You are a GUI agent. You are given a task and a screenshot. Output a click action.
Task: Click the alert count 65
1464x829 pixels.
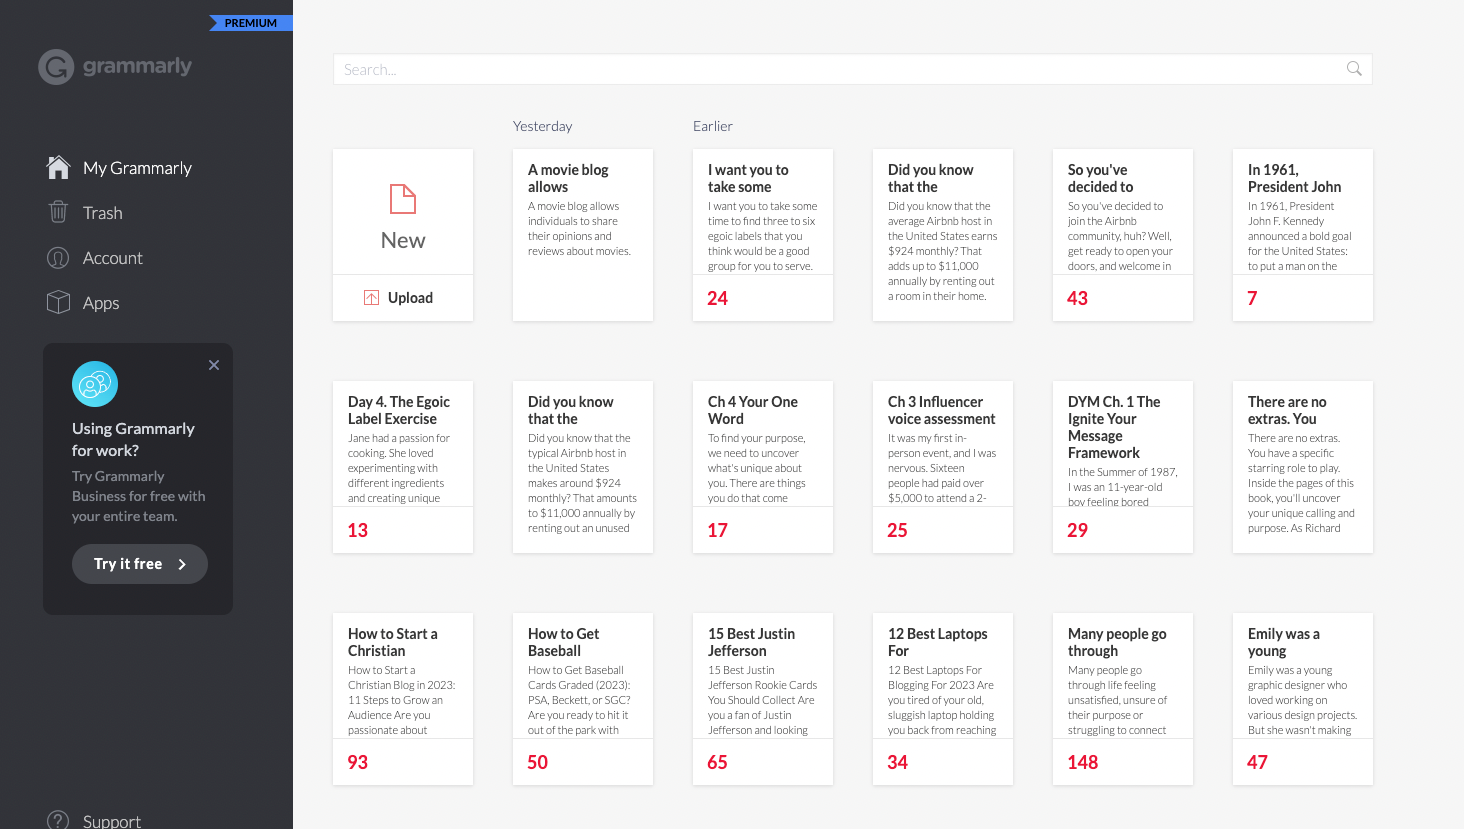tap(718, 762)
